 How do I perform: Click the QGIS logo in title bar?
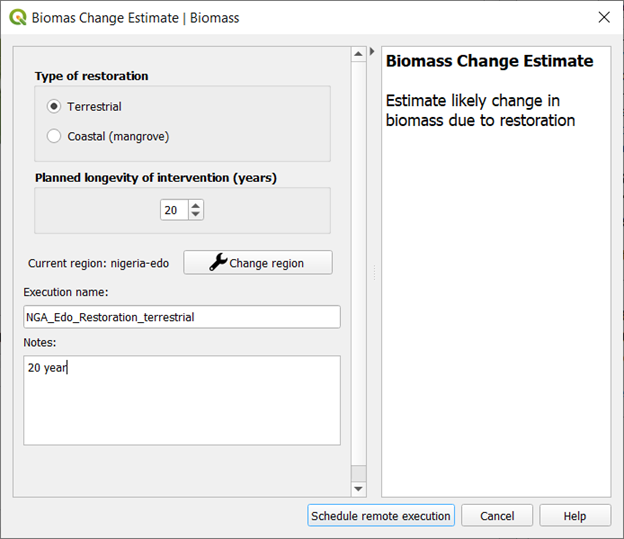(x=18, y=18)
